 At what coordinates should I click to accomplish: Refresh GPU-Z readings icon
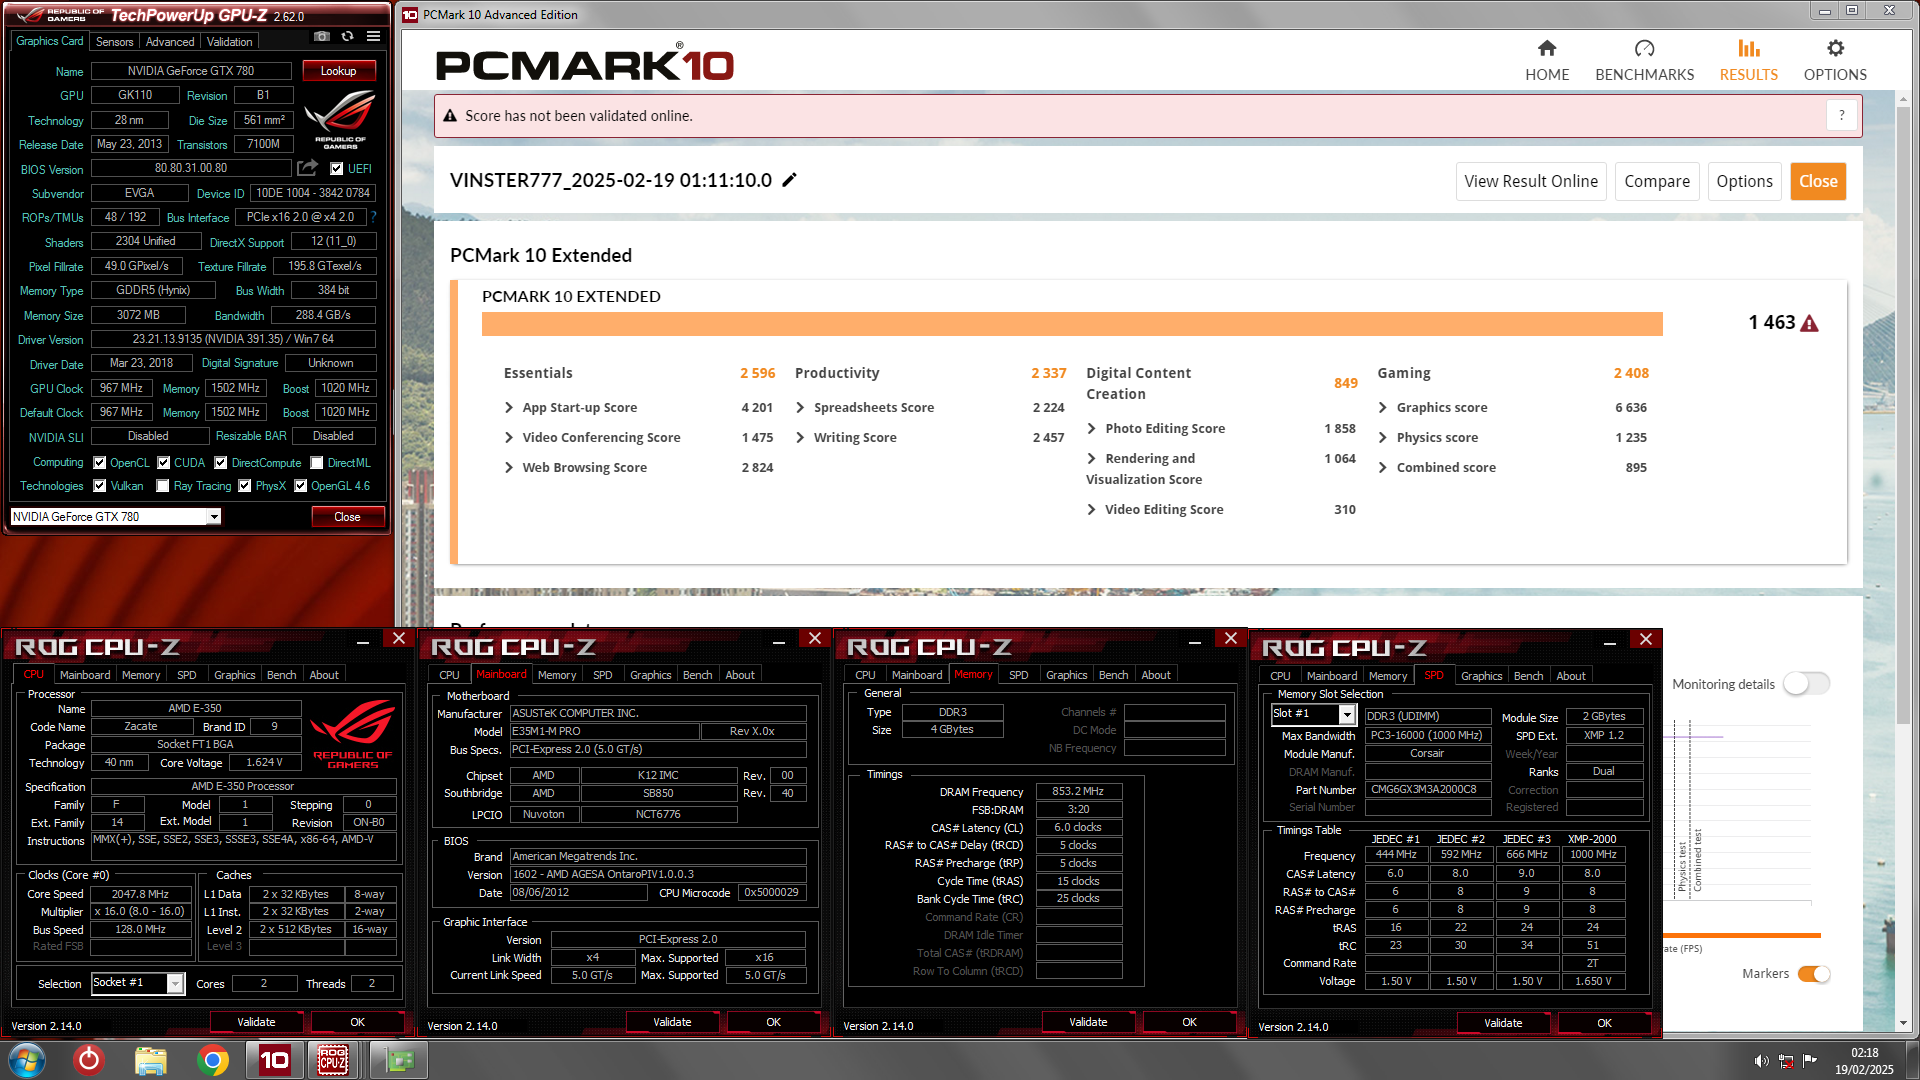[x=347, y=37]
